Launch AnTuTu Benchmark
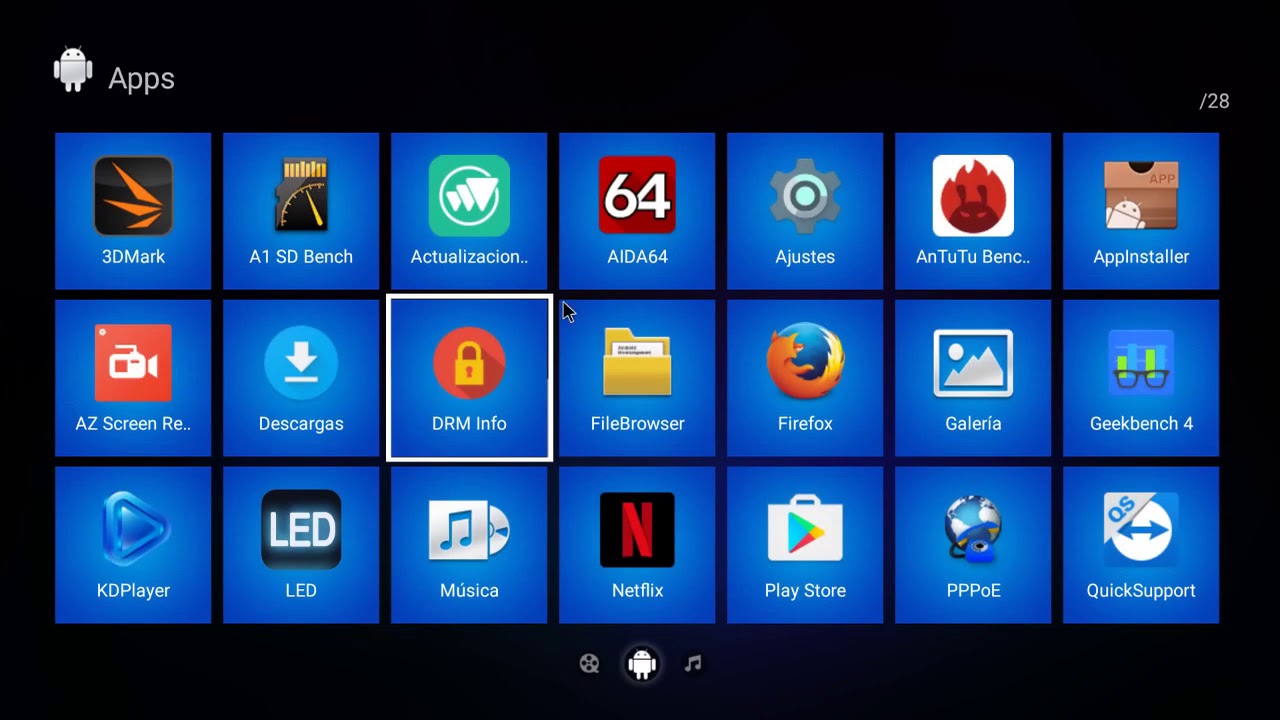Viewport: 1280px width, 720px height. [973, 211]
